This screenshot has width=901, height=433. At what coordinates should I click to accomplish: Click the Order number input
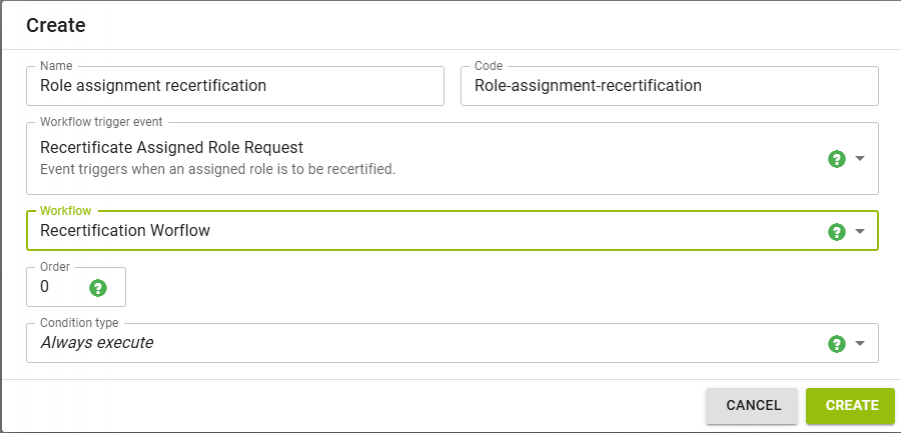tap(58, 288)
